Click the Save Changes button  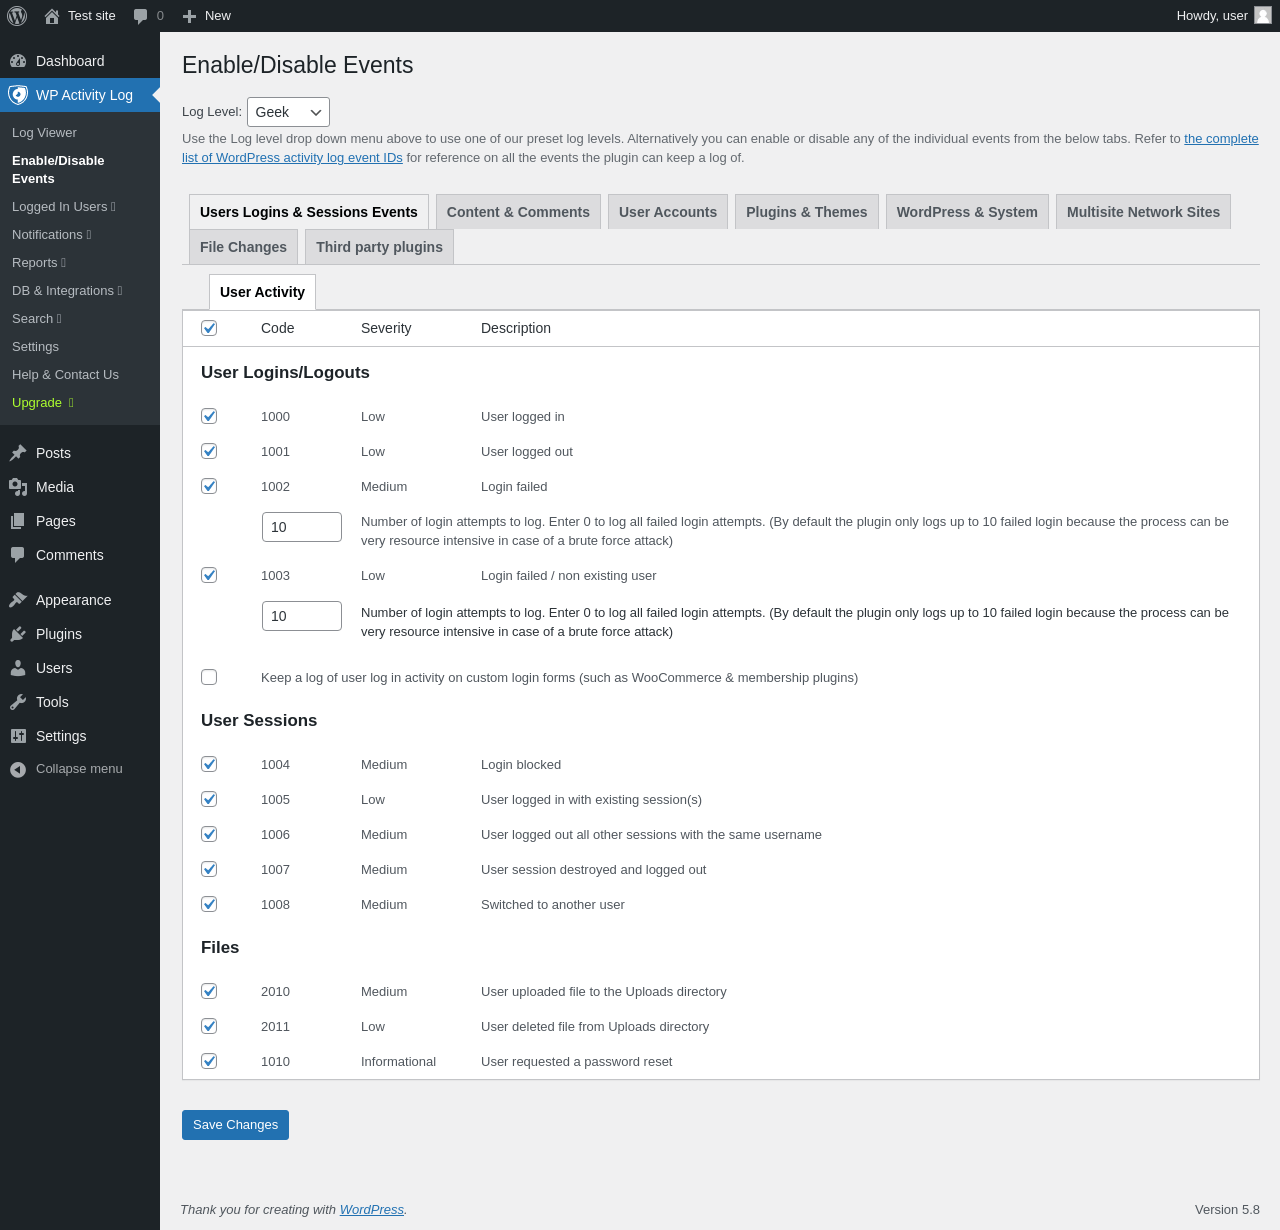click(235, 1125)
